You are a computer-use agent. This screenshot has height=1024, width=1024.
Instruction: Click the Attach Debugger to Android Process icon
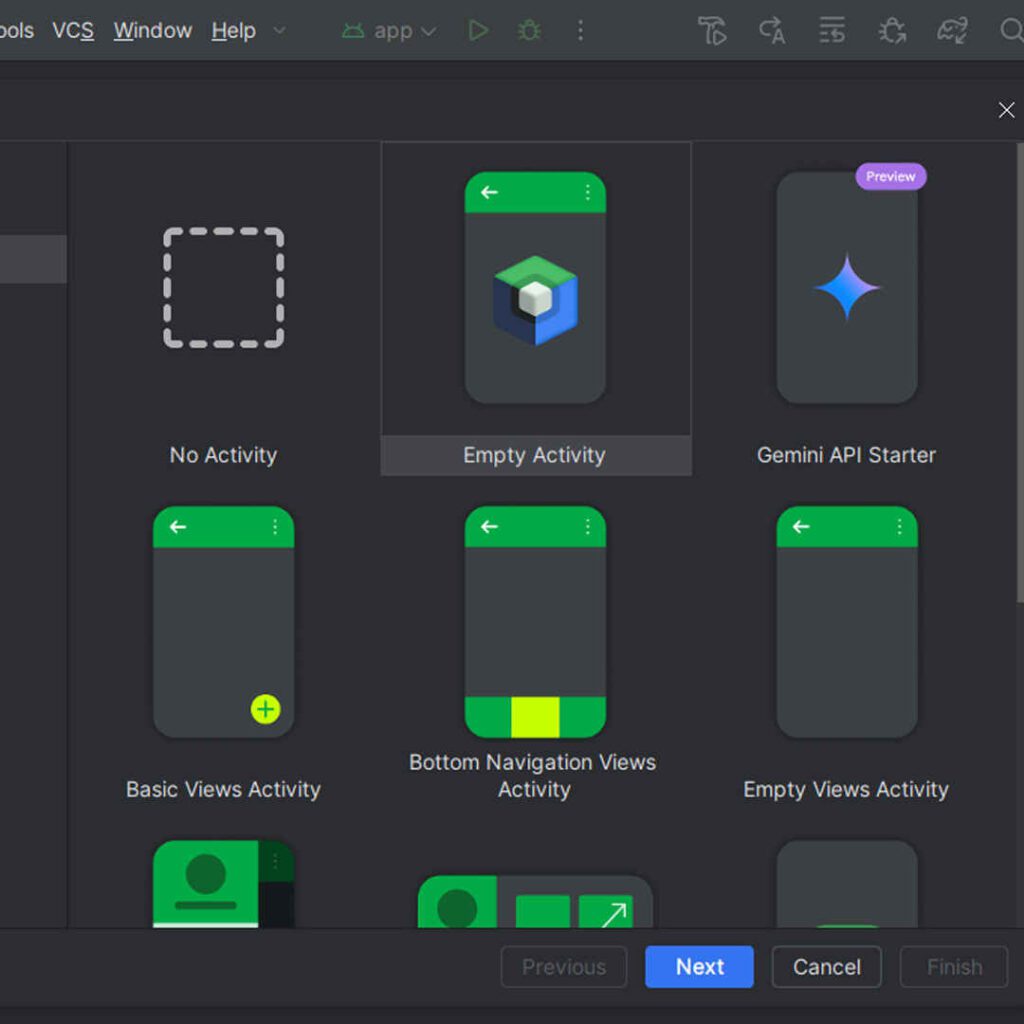891,31
